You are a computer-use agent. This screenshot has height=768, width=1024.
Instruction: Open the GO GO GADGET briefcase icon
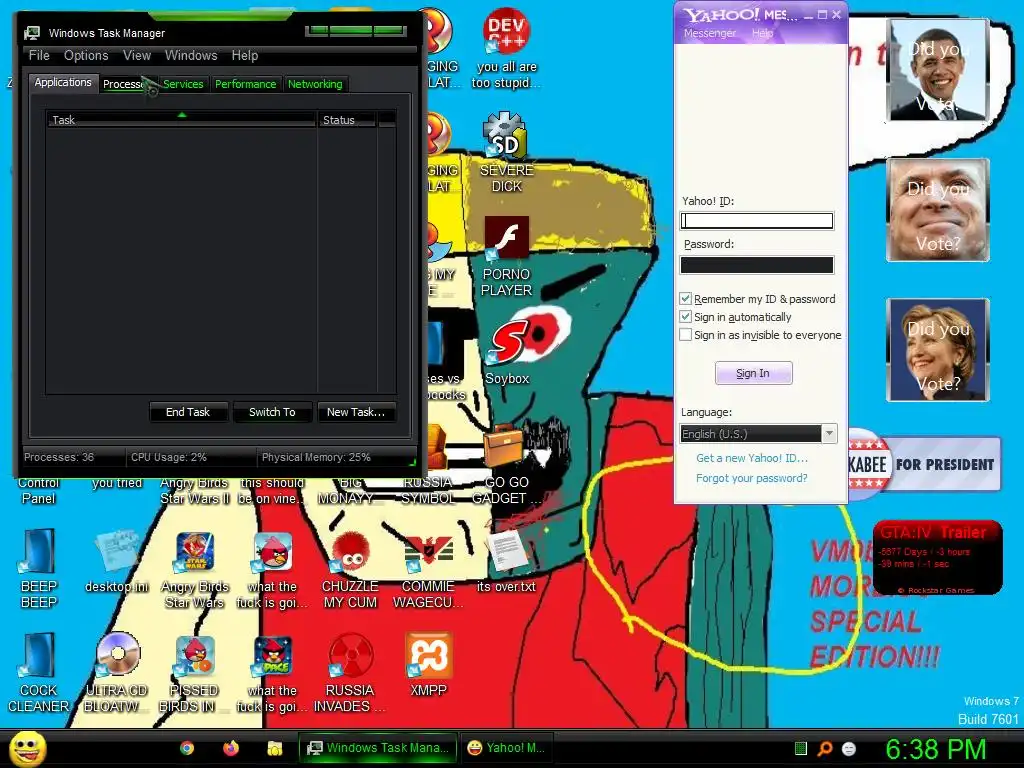point(504,446)
